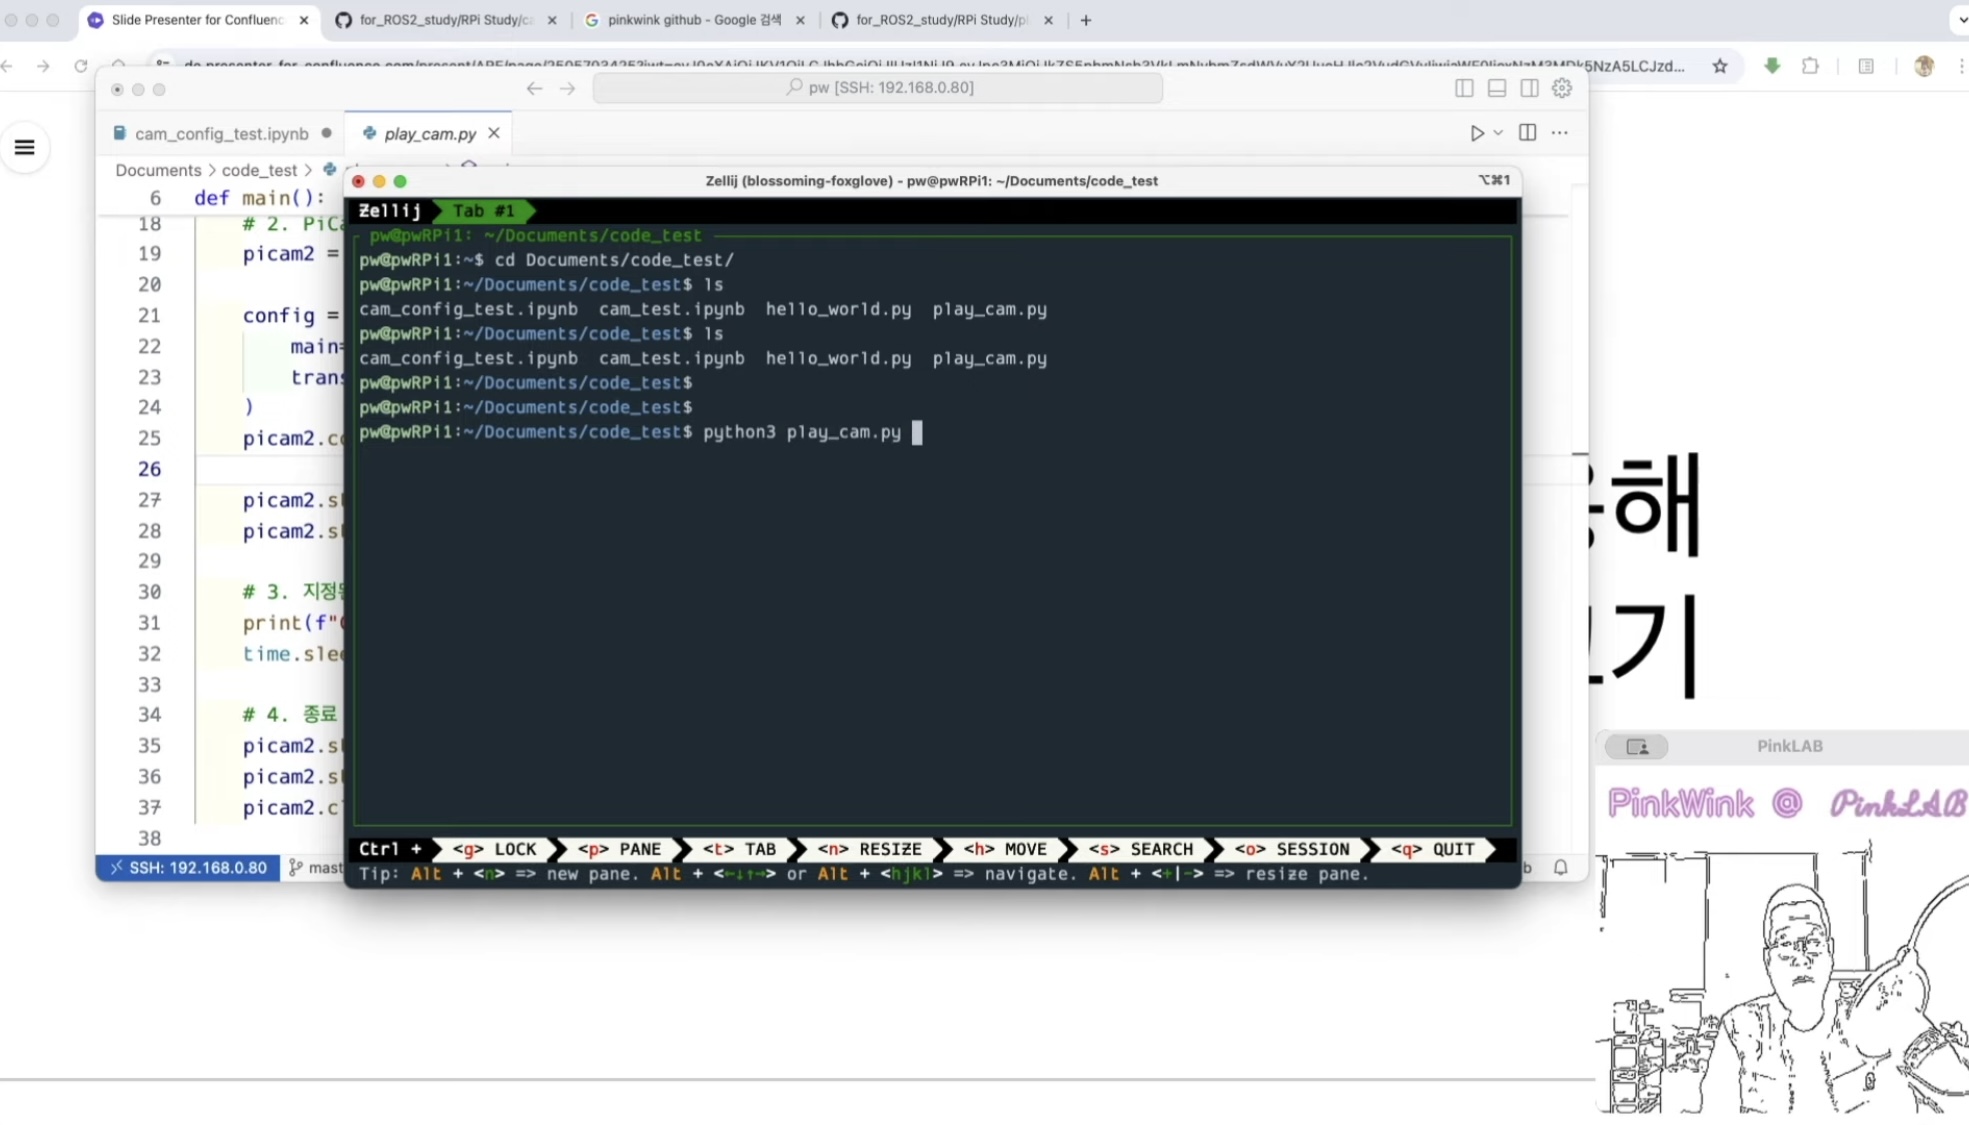
Task: Toggle the primary sidebar layout icon
Action: pyautogui.click(x=1464, y=88)
